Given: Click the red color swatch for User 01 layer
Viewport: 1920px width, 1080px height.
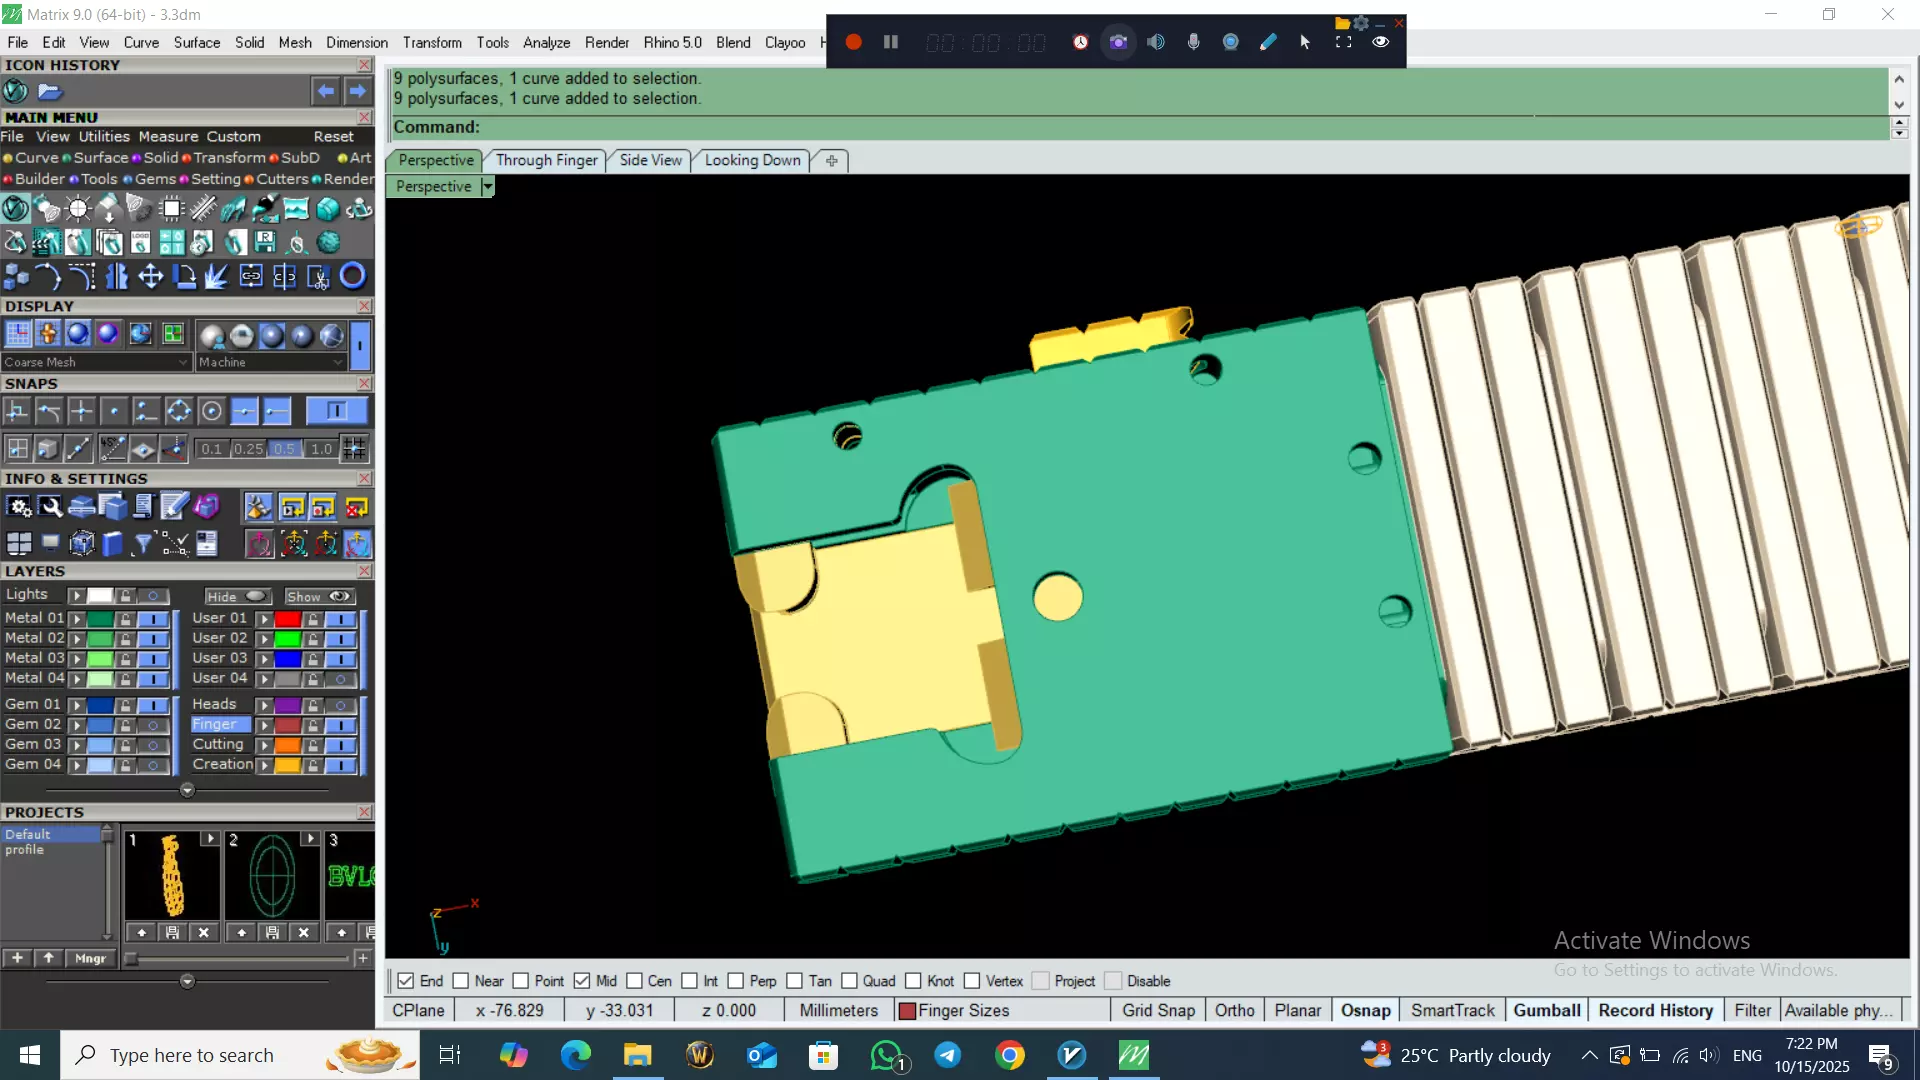Looking at the screenshot, I should [x=288, y=619].
